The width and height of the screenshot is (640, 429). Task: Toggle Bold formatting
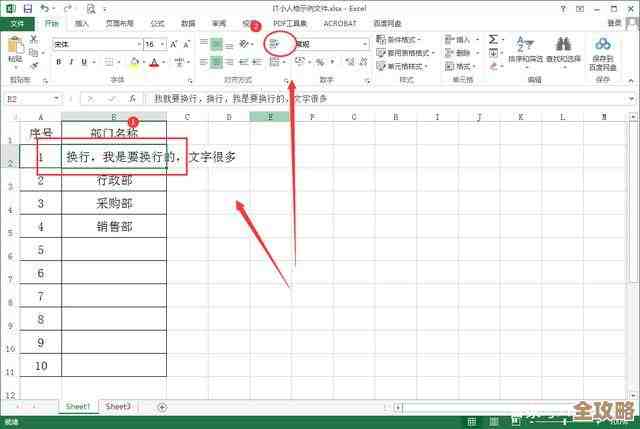[x=58, y=62]
